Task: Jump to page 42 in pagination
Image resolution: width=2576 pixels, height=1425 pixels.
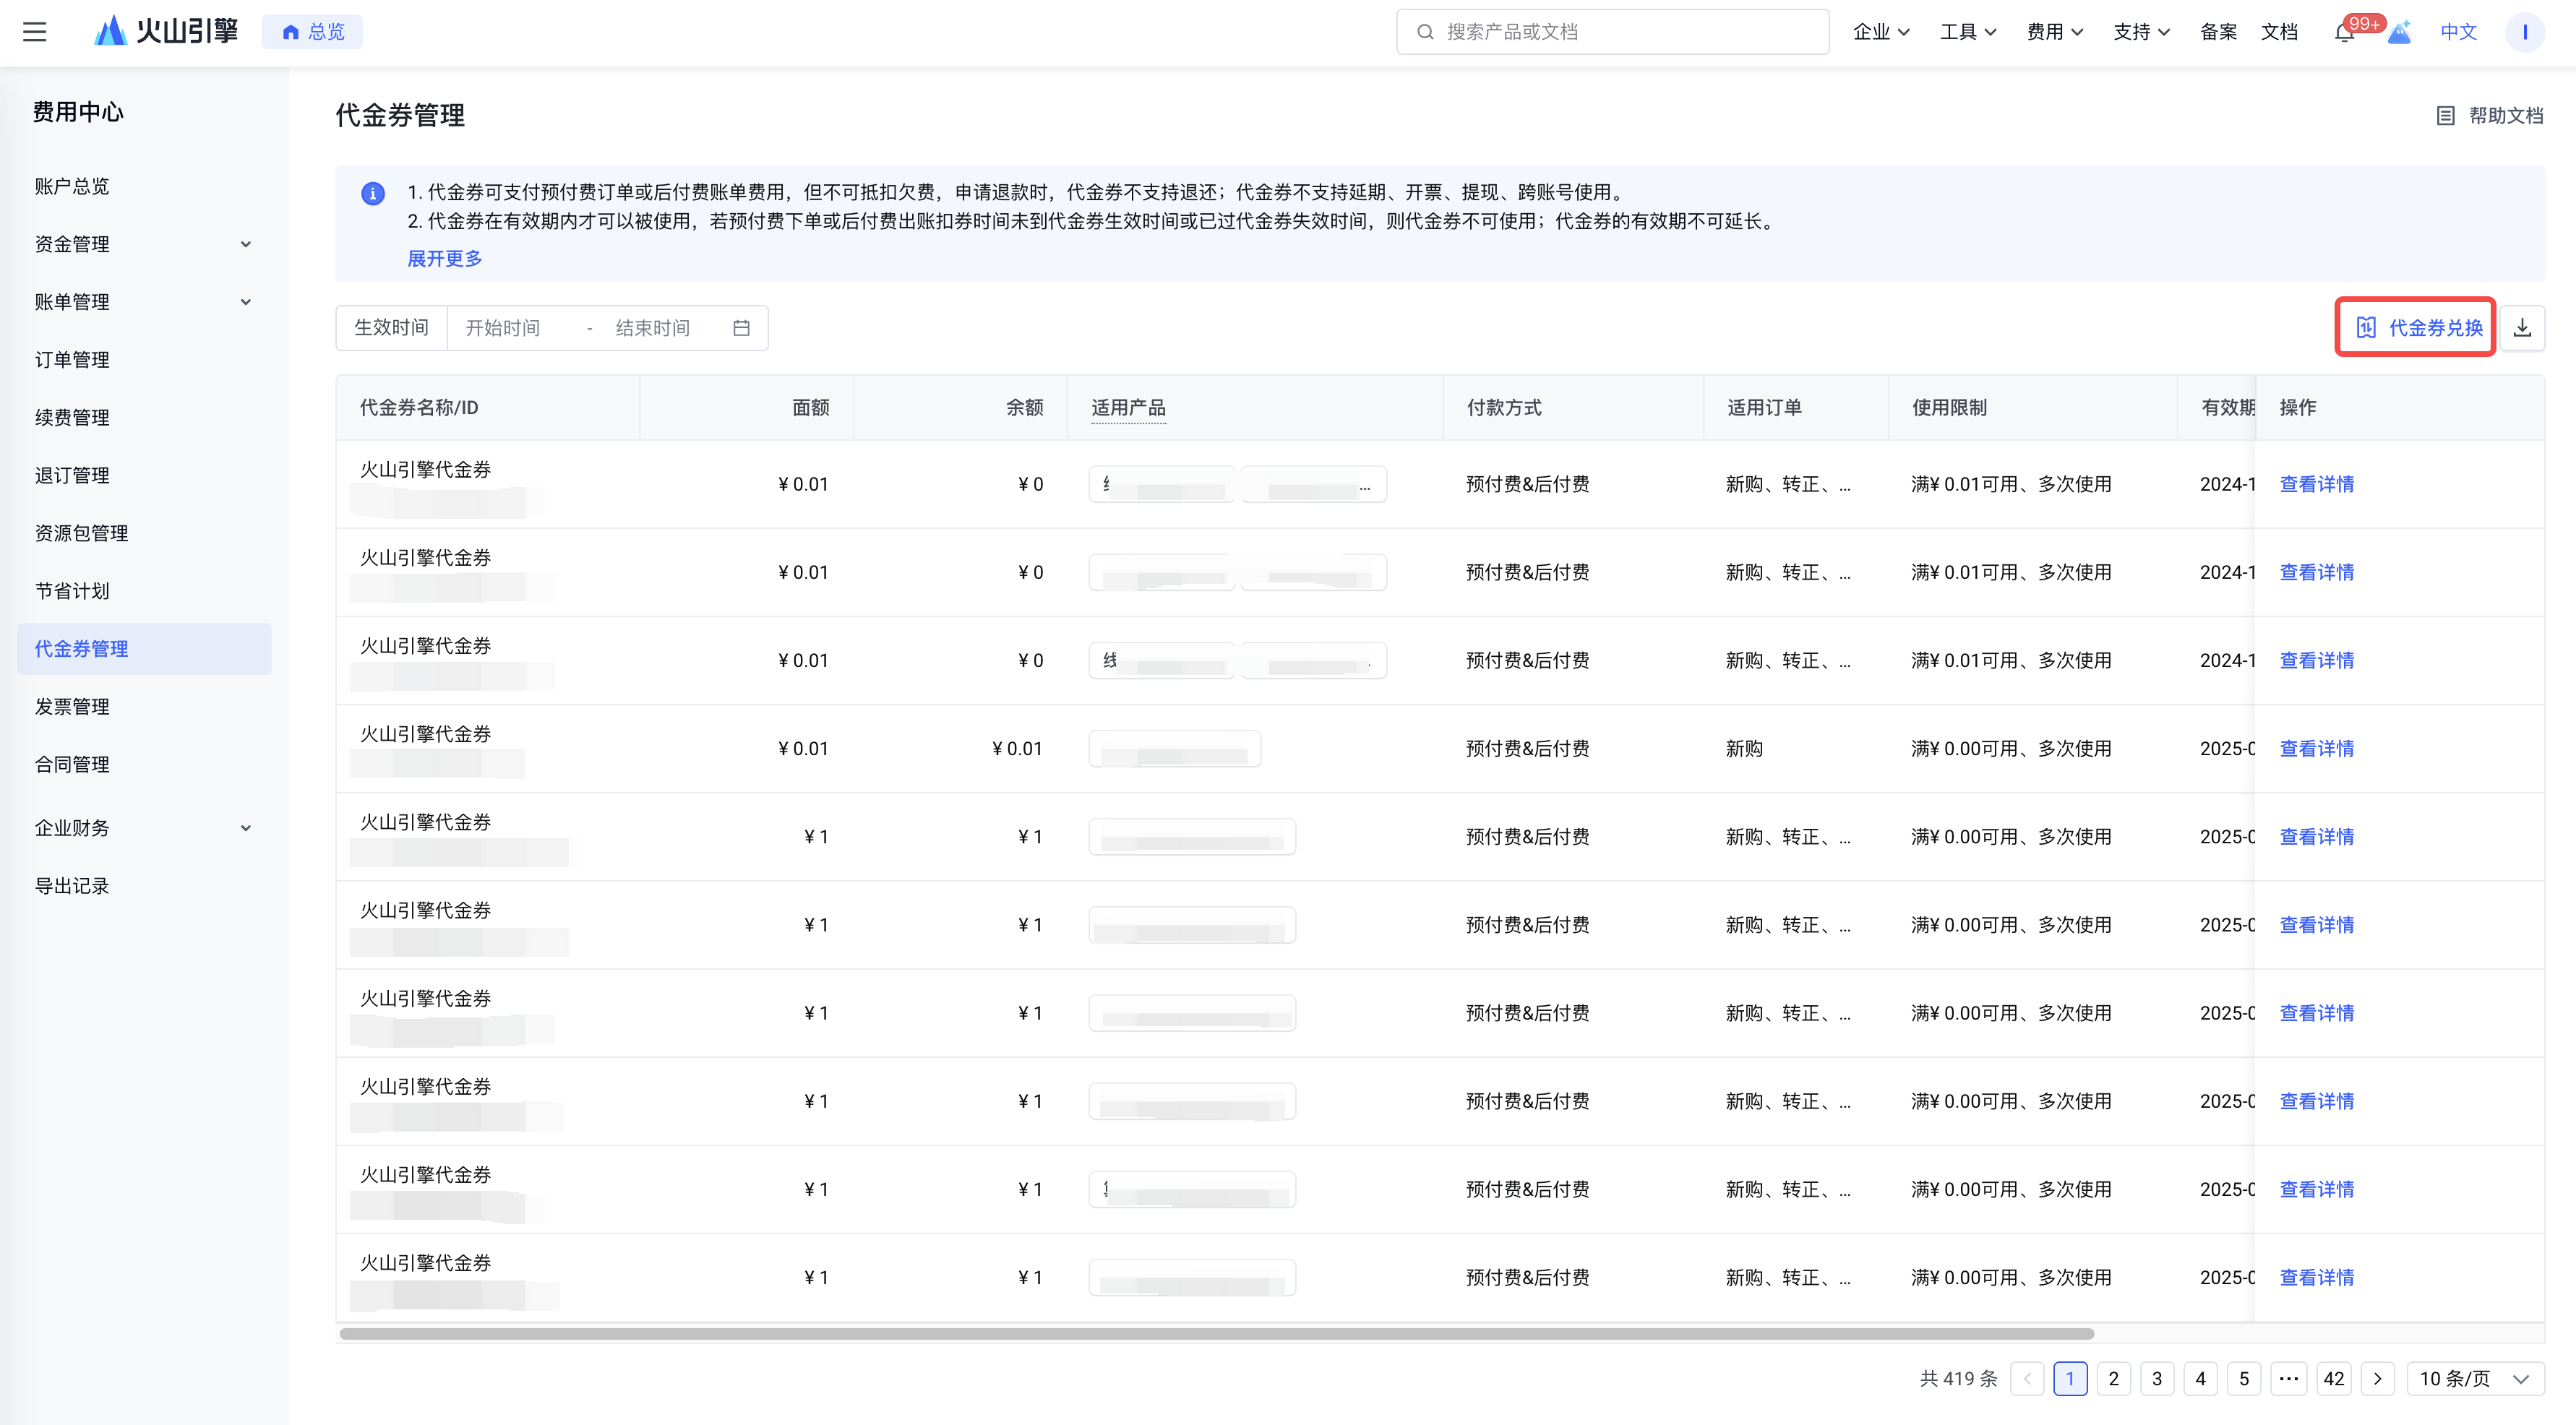Action: pyautogui.click(x=2333, y=1379)
